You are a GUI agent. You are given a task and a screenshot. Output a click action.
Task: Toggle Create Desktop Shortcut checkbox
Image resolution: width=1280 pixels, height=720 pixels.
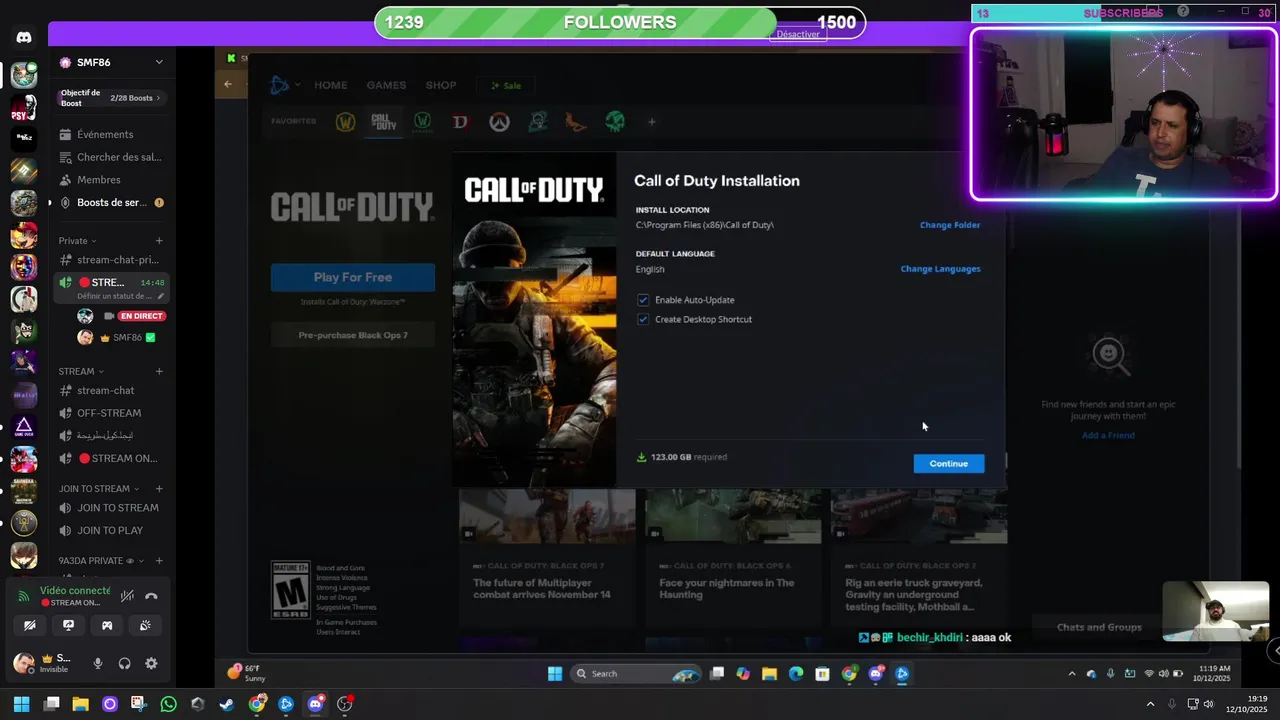point(643,319)
